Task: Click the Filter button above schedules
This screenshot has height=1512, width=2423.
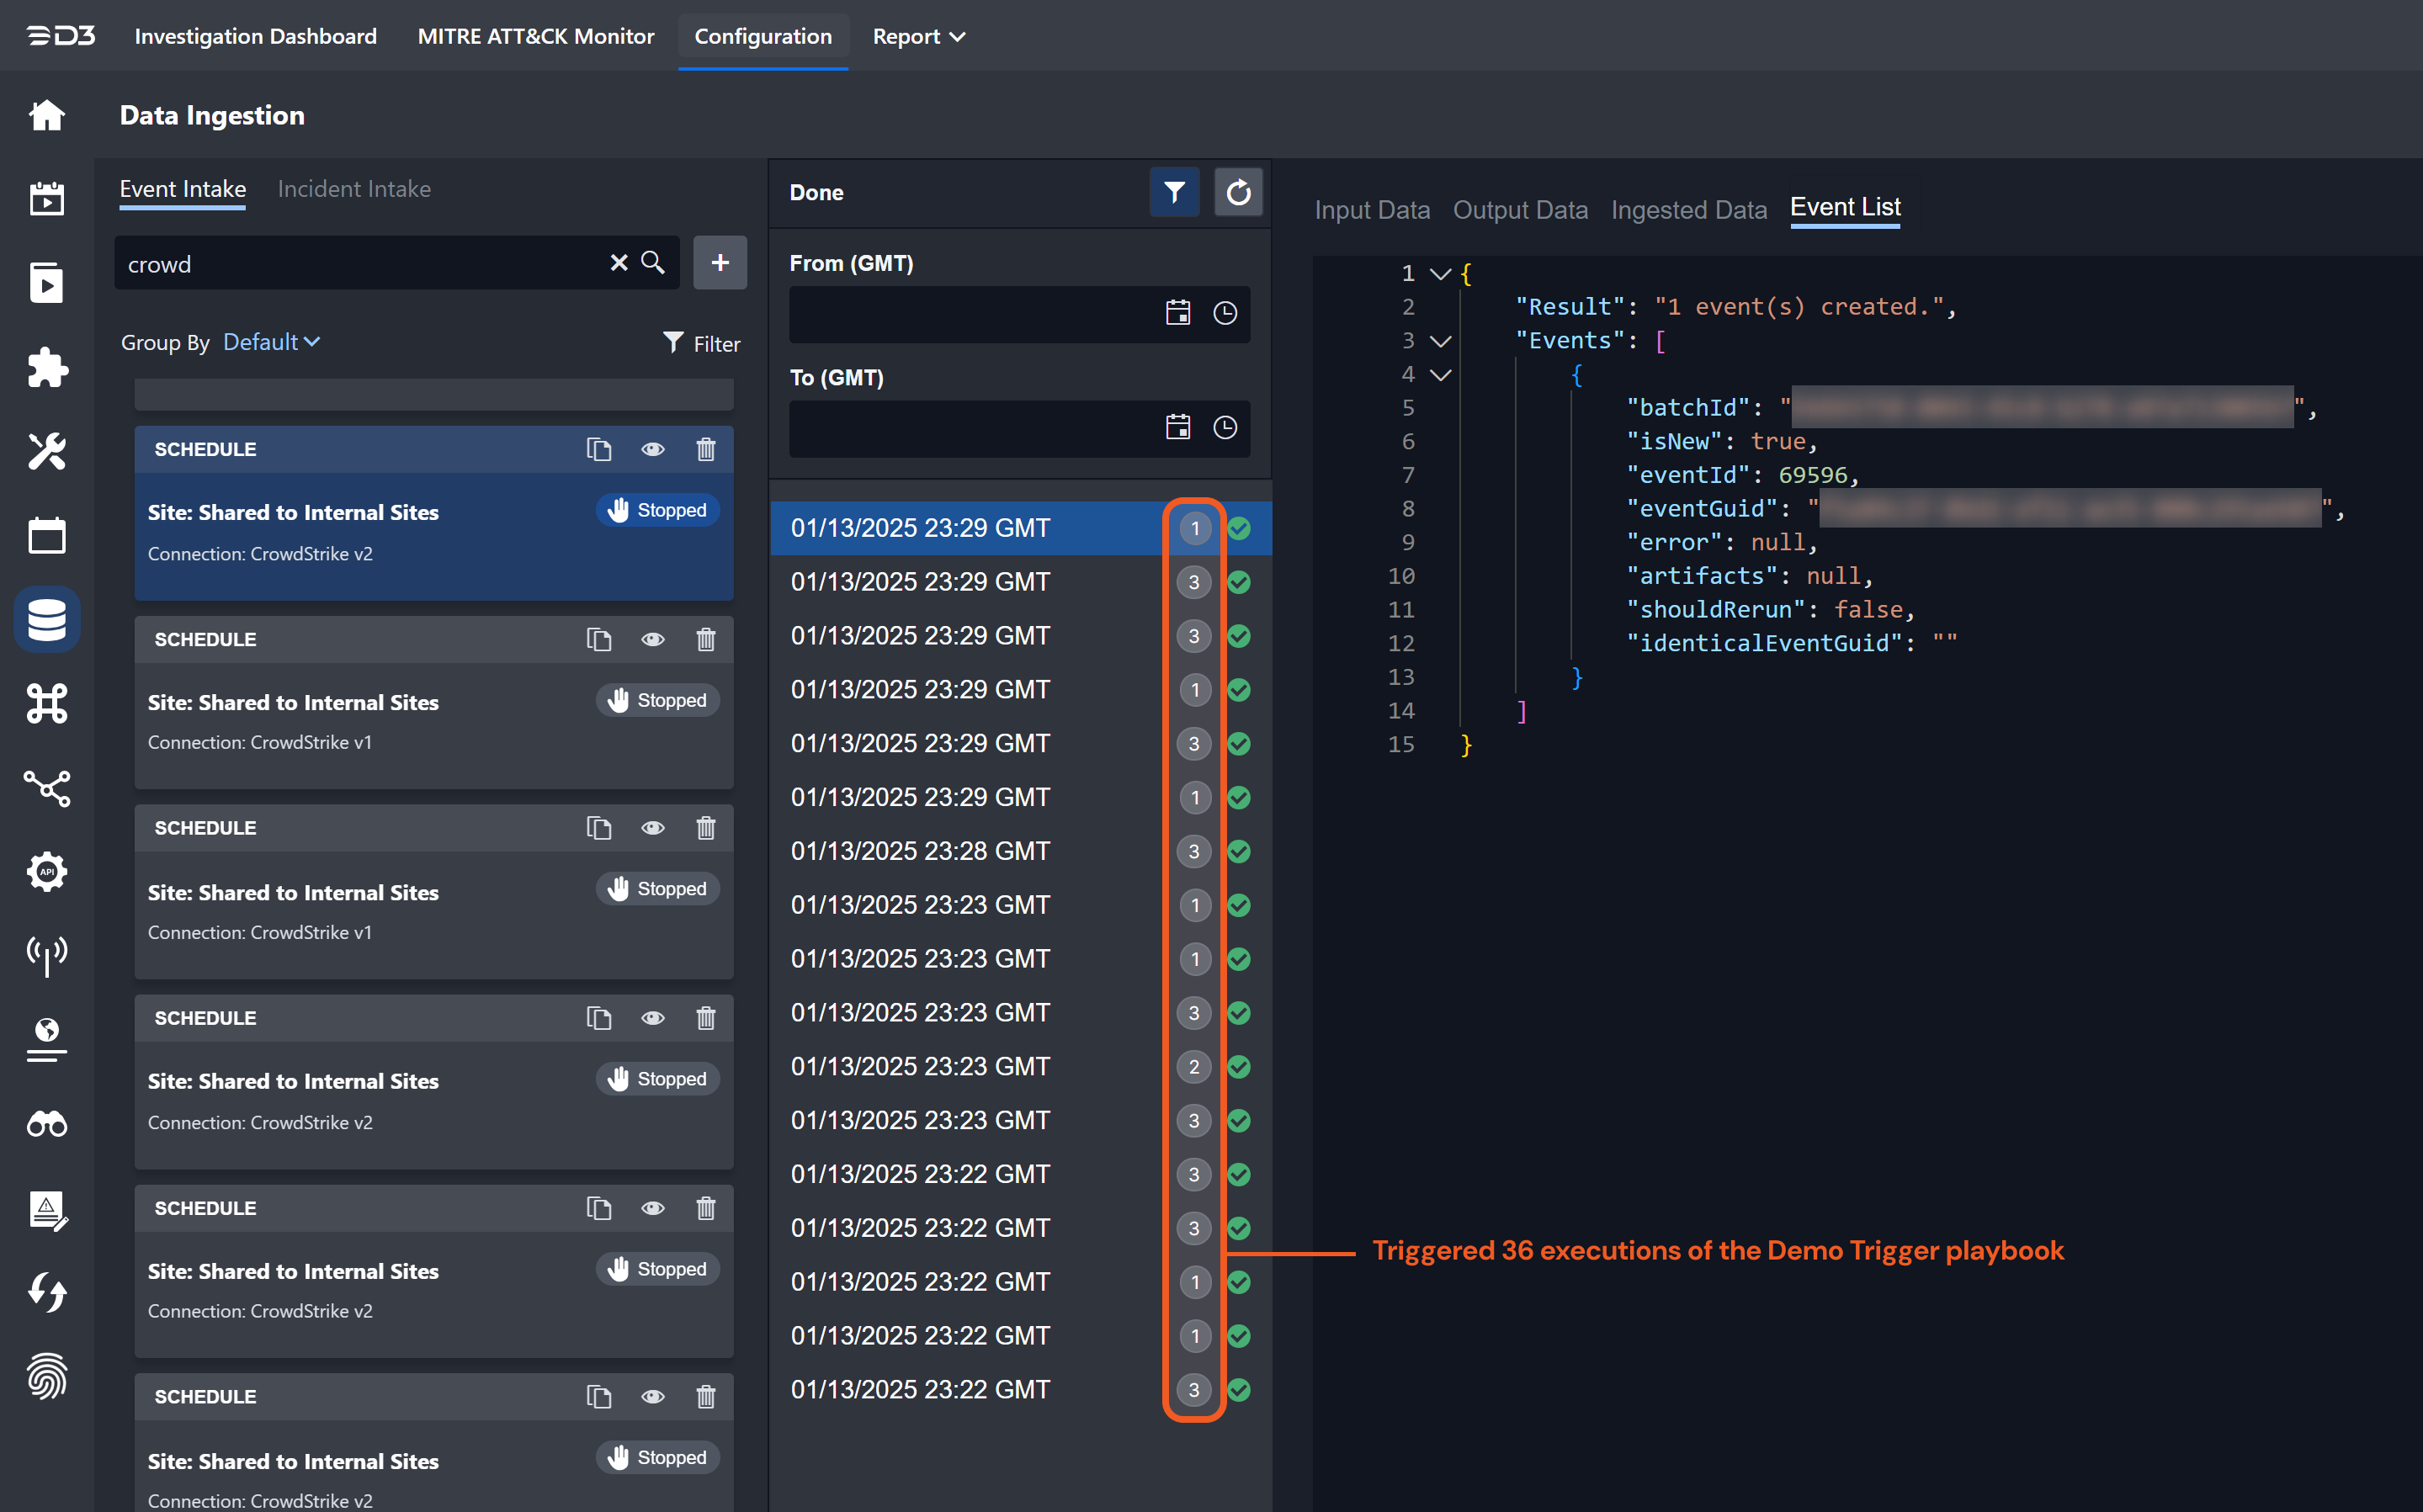Action: pos(702,343)
